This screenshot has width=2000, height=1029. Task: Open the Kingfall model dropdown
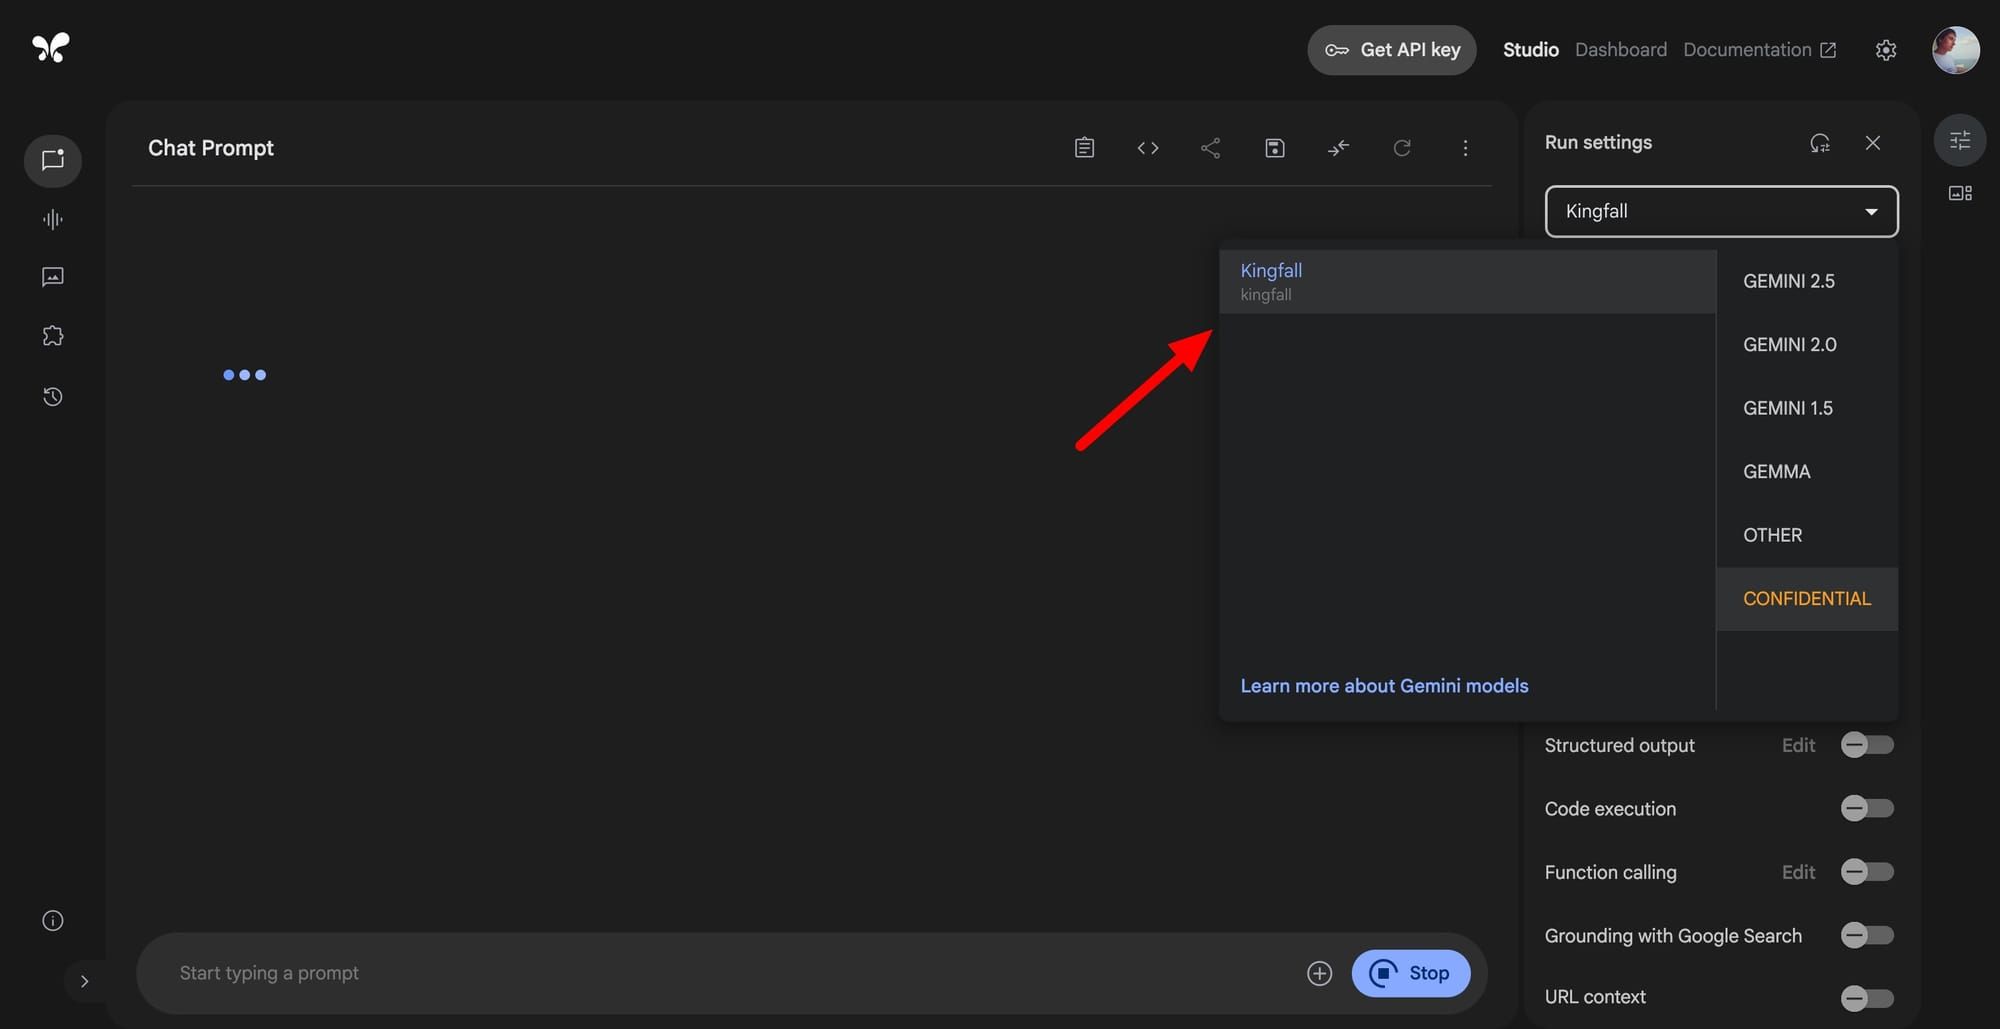coord(1720,211)
